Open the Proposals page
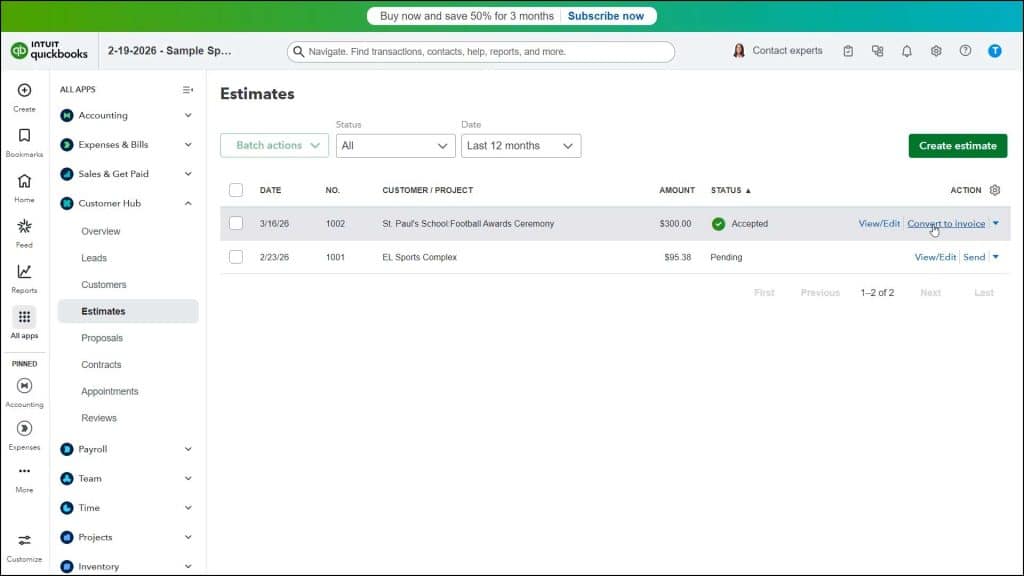The image size is (1024, 576). (x=104, y=337)
